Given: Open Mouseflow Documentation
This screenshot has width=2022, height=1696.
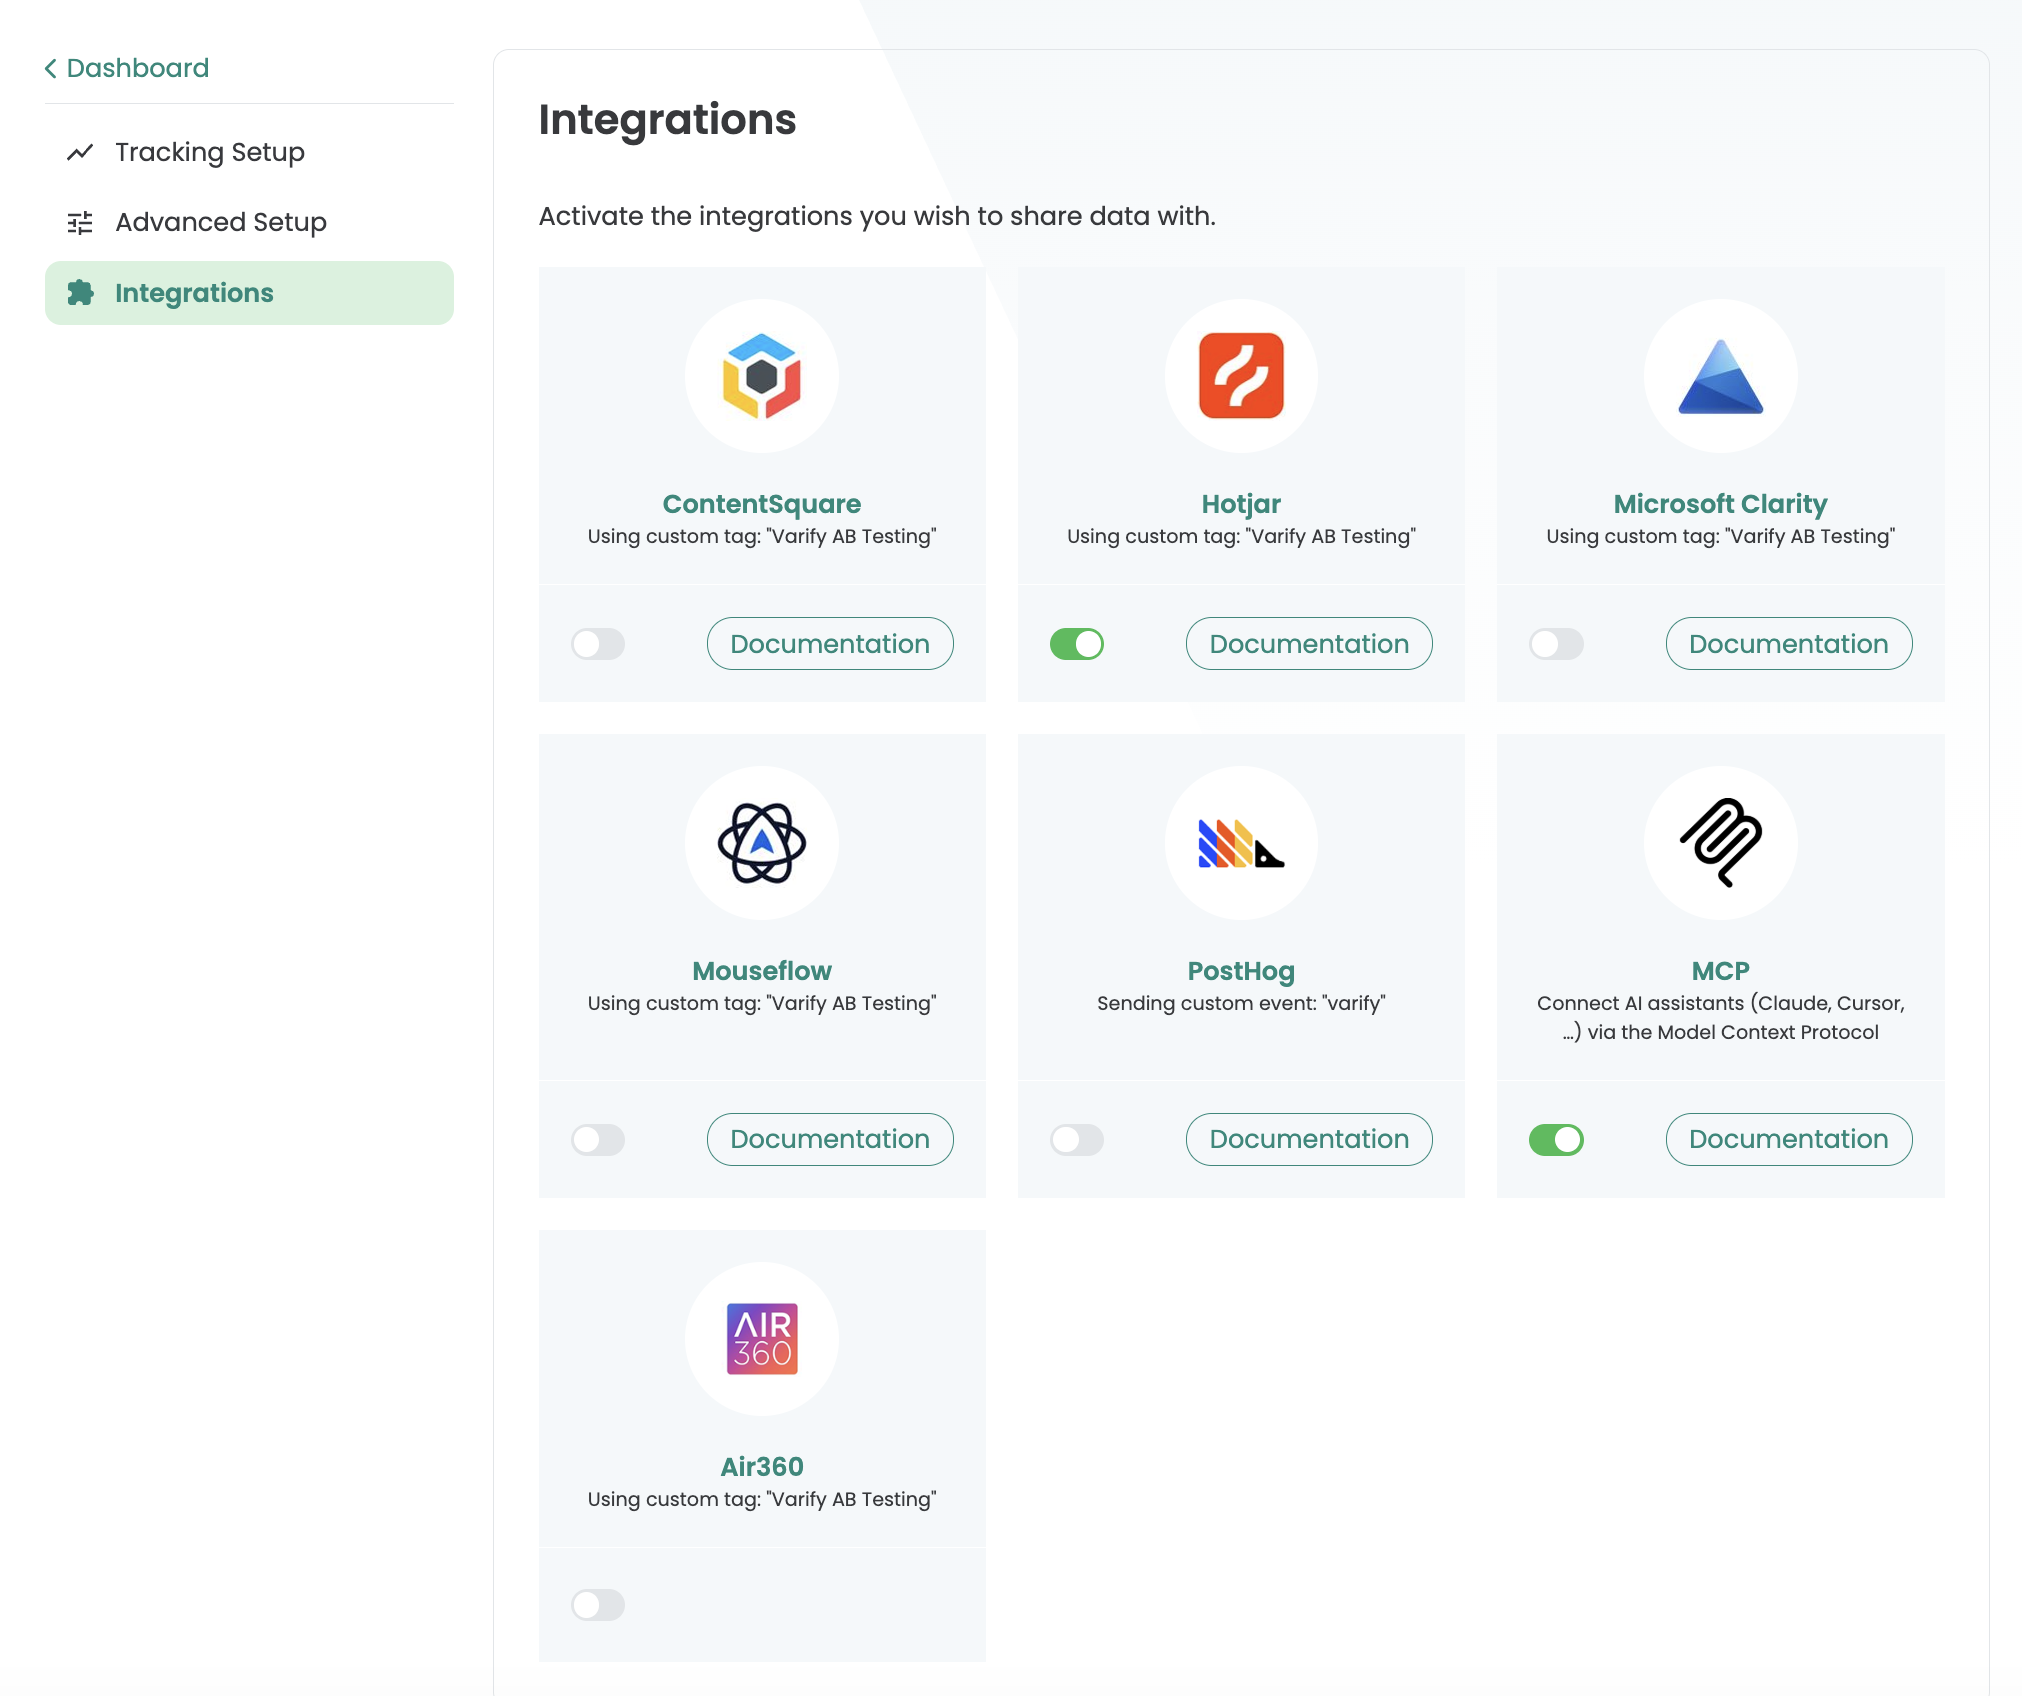Looking at the screenshot, I should click(830, 1139).
